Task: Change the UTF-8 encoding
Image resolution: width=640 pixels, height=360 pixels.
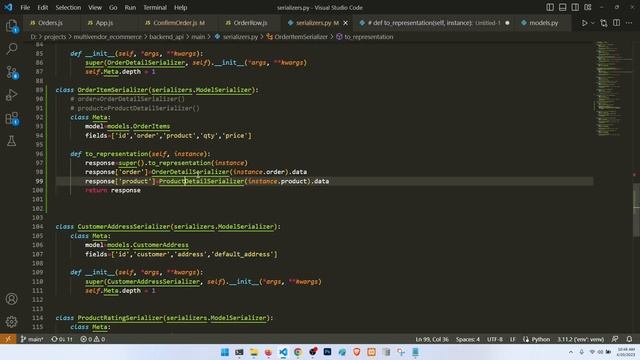Action: pos(495,339)
